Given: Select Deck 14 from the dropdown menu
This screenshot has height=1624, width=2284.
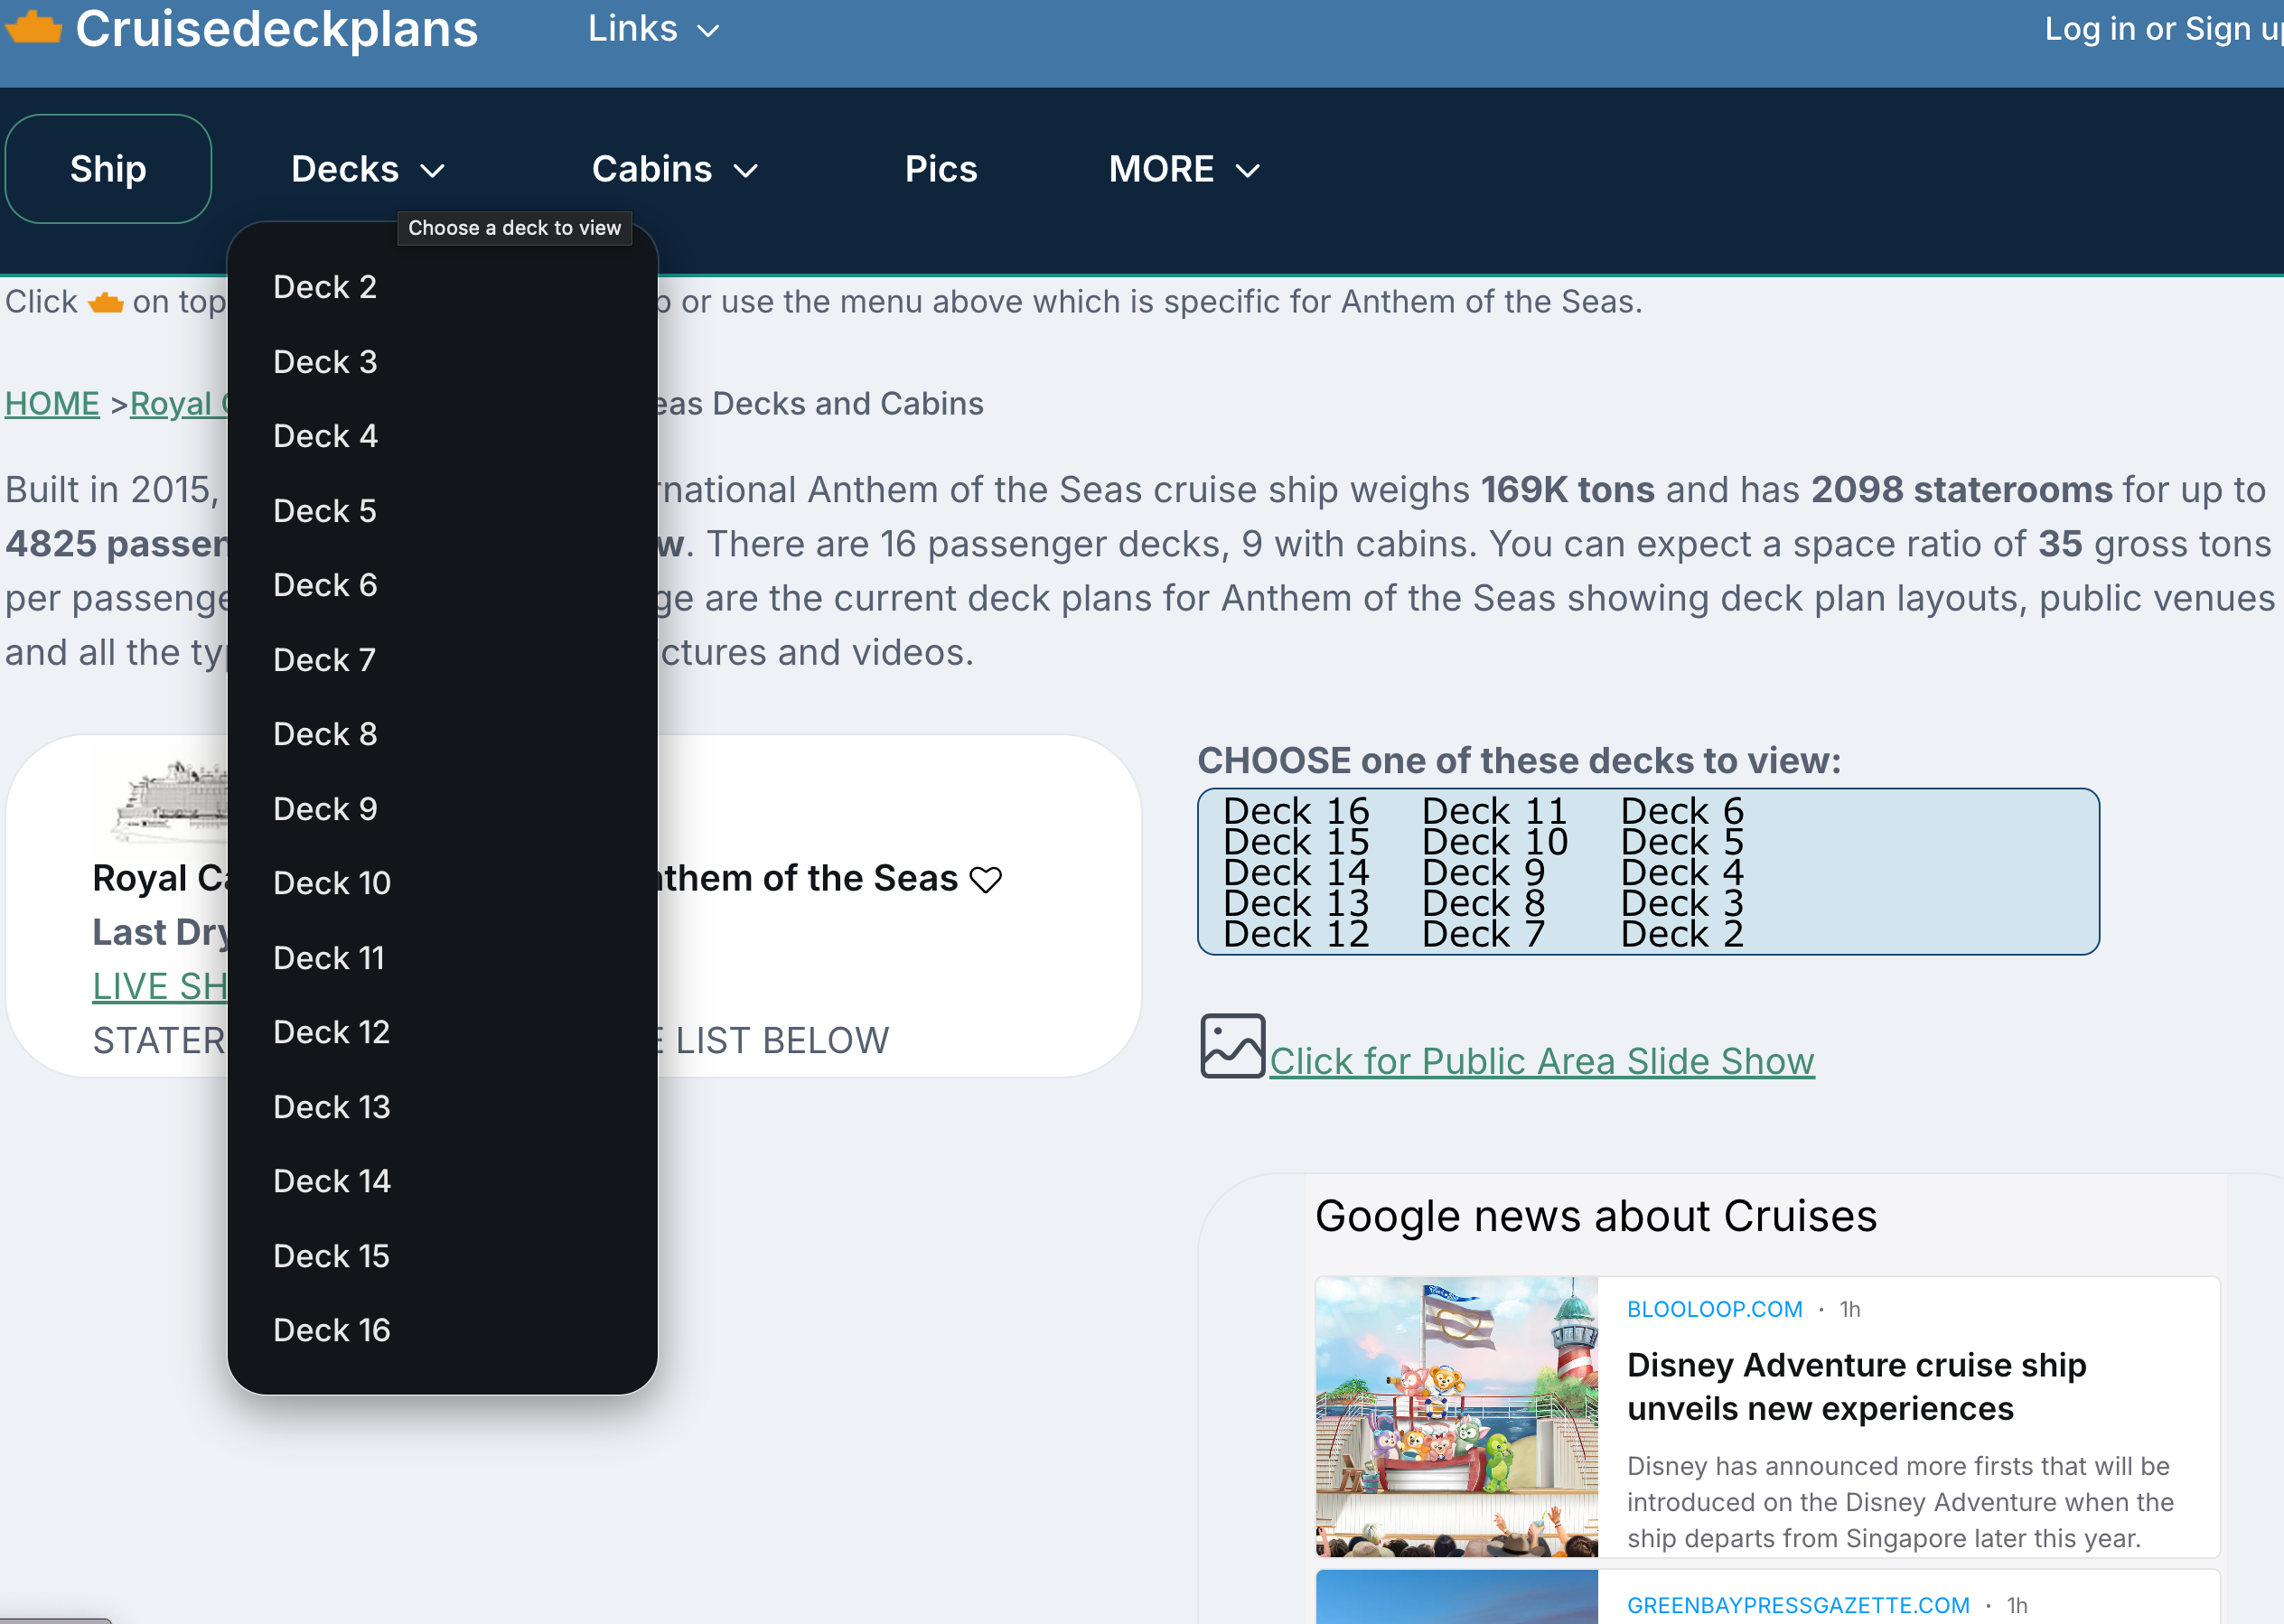Looking at the screenshot, I should 331,1181.
